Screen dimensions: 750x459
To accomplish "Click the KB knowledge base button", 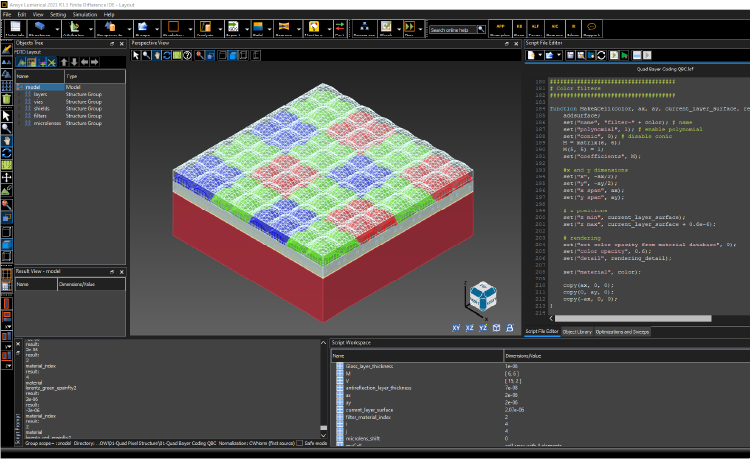I will coord(519,28).
